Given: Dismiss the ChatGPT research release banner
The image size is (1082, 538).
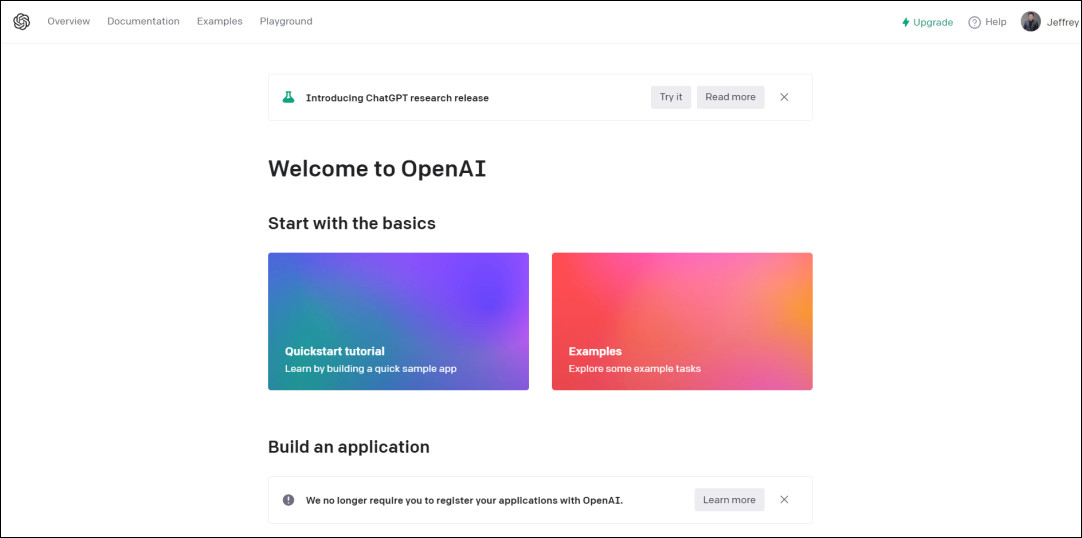Looking at the screenshot, I should (x=784, y=97).
